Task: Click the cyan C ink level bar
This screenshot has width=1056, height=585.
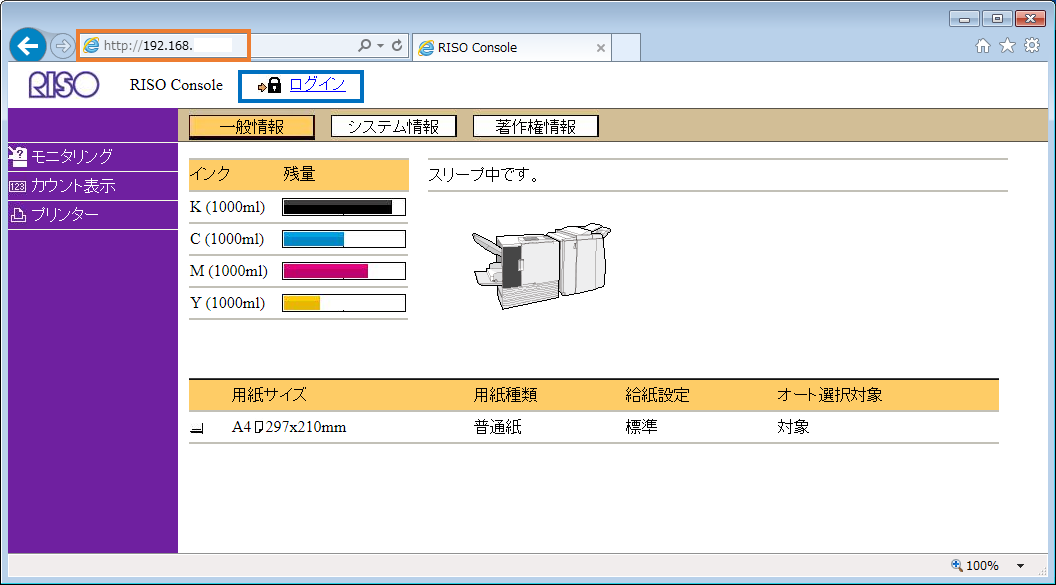Action: click(x=343, y=239)
